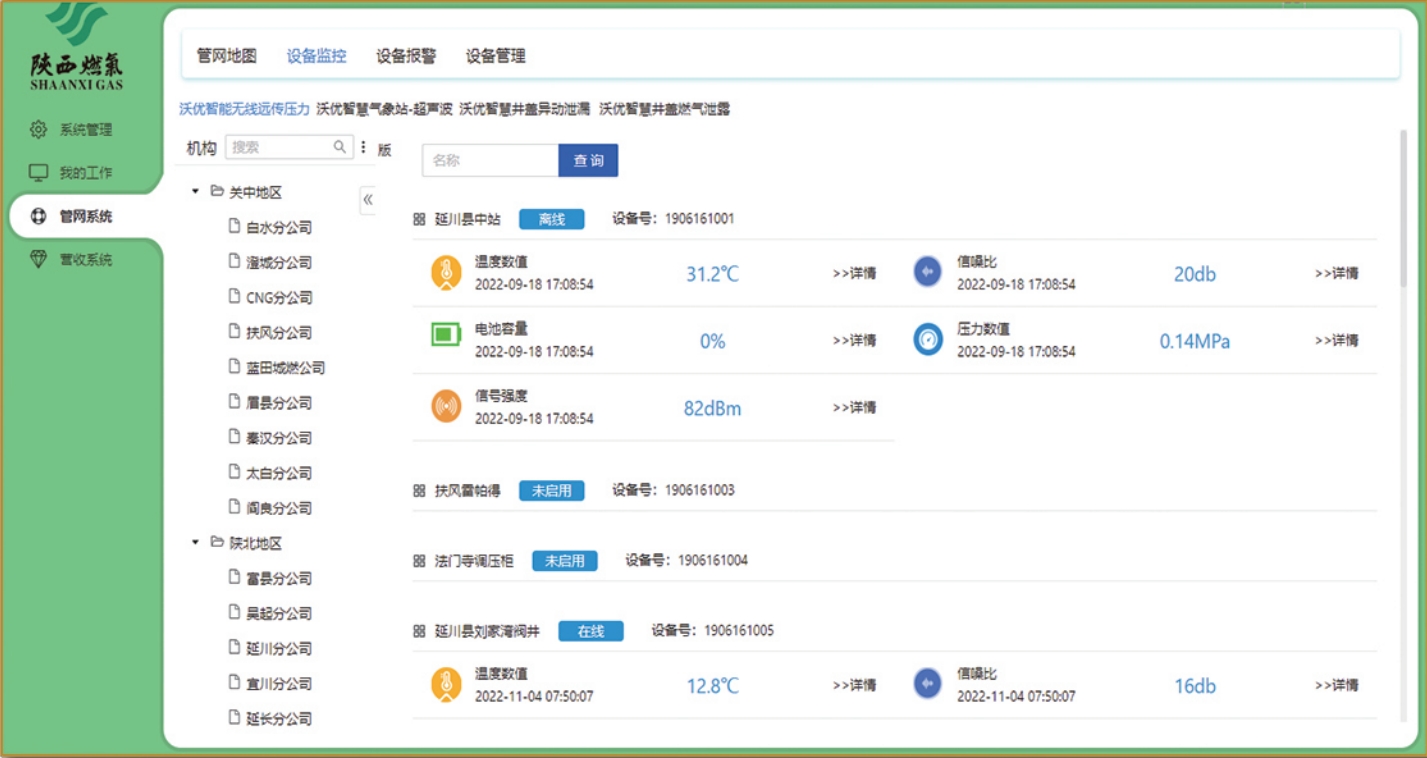Image resolution: width=1427 pixels, height=758 pixels.
Task: Click the 在线 badge of 延川县刘家湾阀井
Action: (591, 631)
